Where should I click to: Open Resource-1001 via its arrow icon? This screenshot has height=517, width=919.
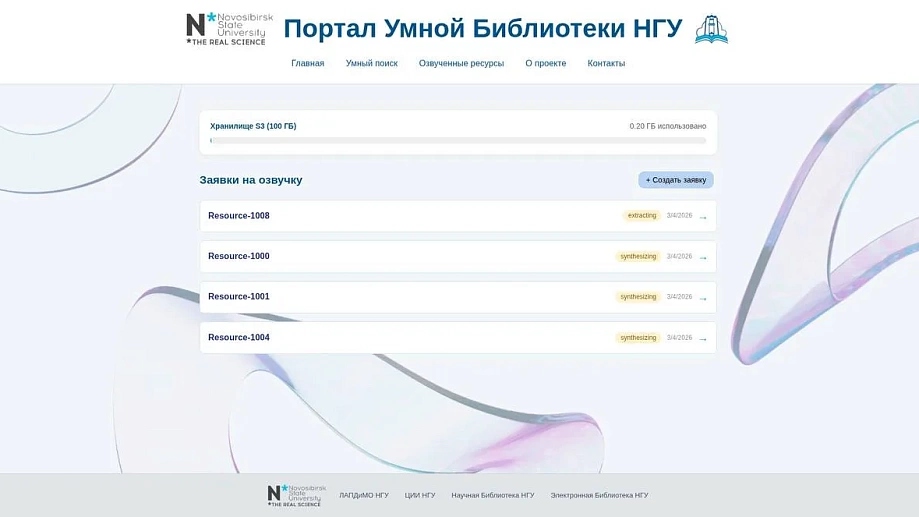click(703, 298)
